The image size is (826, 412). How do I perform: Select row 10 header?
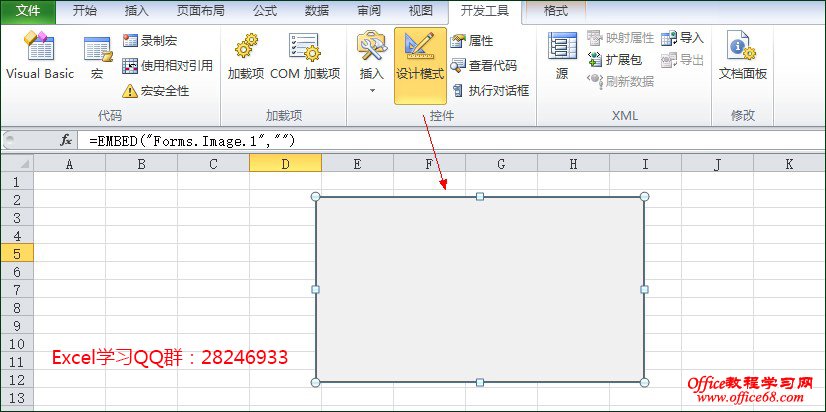click(x=17, y=344)
